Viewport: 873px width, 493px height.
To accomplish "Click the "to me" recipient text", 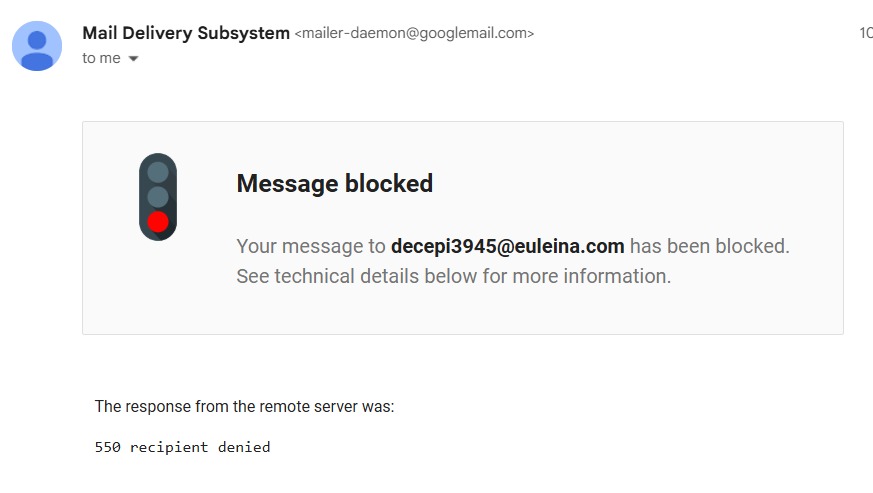I will pos(101,58).
